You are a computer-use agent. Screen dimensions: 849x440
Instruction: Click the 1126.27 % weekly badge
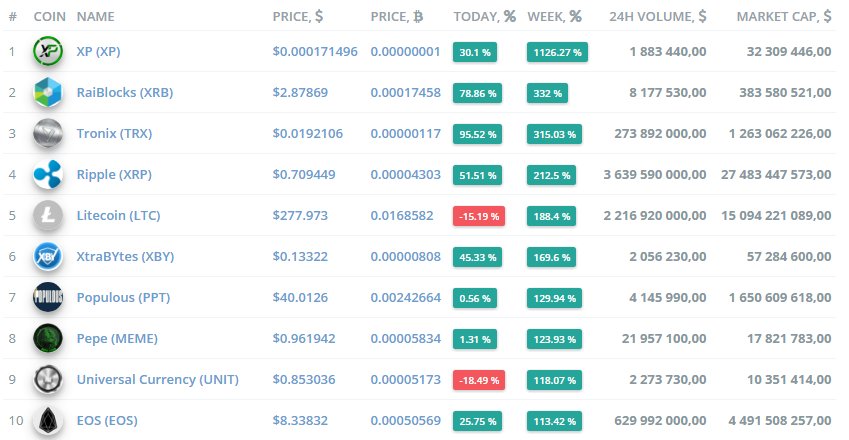(557, 52)
